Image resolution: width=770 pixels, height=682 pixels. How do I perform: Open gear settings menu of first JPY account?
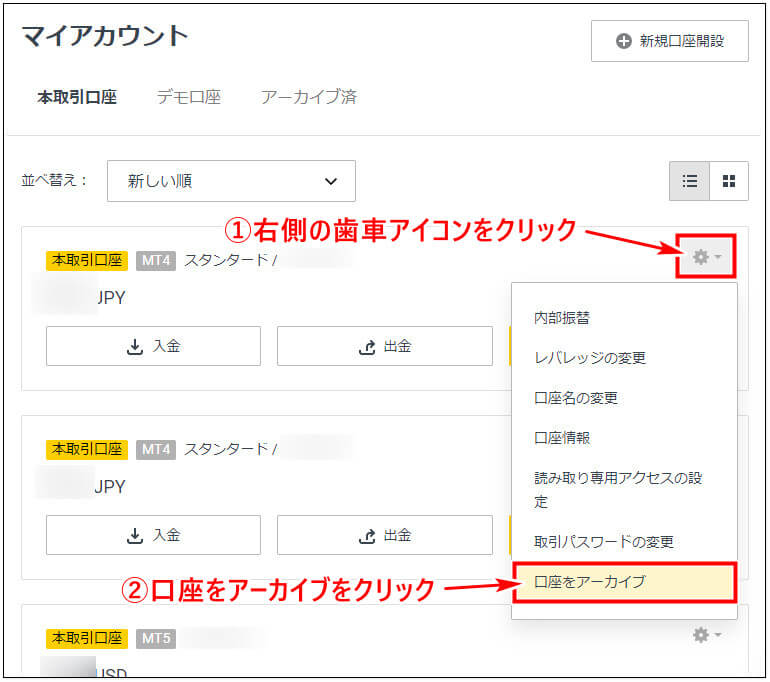[706, 256]
